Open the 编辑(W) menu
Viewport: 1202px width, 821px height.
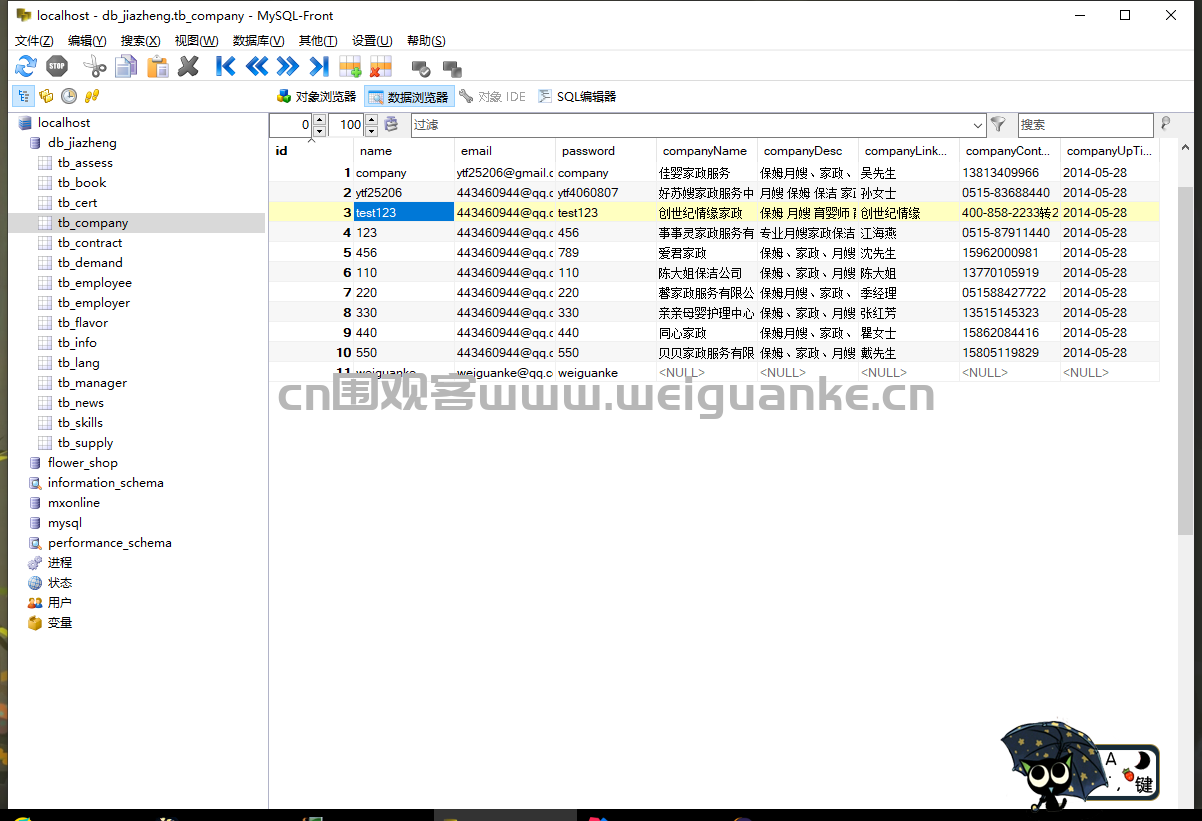[x=87, y=41]
